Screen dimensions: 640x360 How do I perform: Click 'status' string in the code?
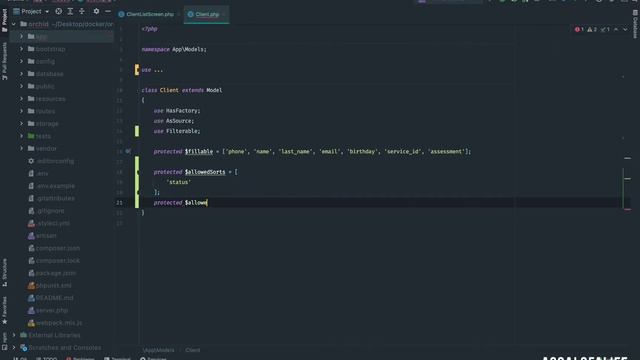click(x=178, y=182)
